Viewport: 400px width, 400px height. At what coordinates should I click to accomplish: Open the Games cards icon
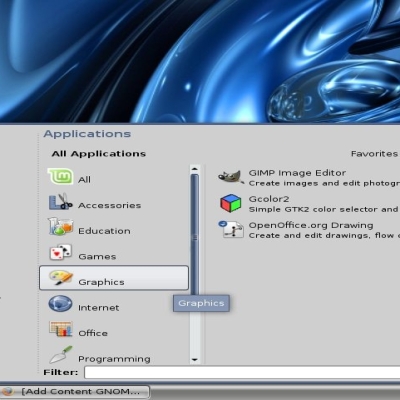coord(60,252)
